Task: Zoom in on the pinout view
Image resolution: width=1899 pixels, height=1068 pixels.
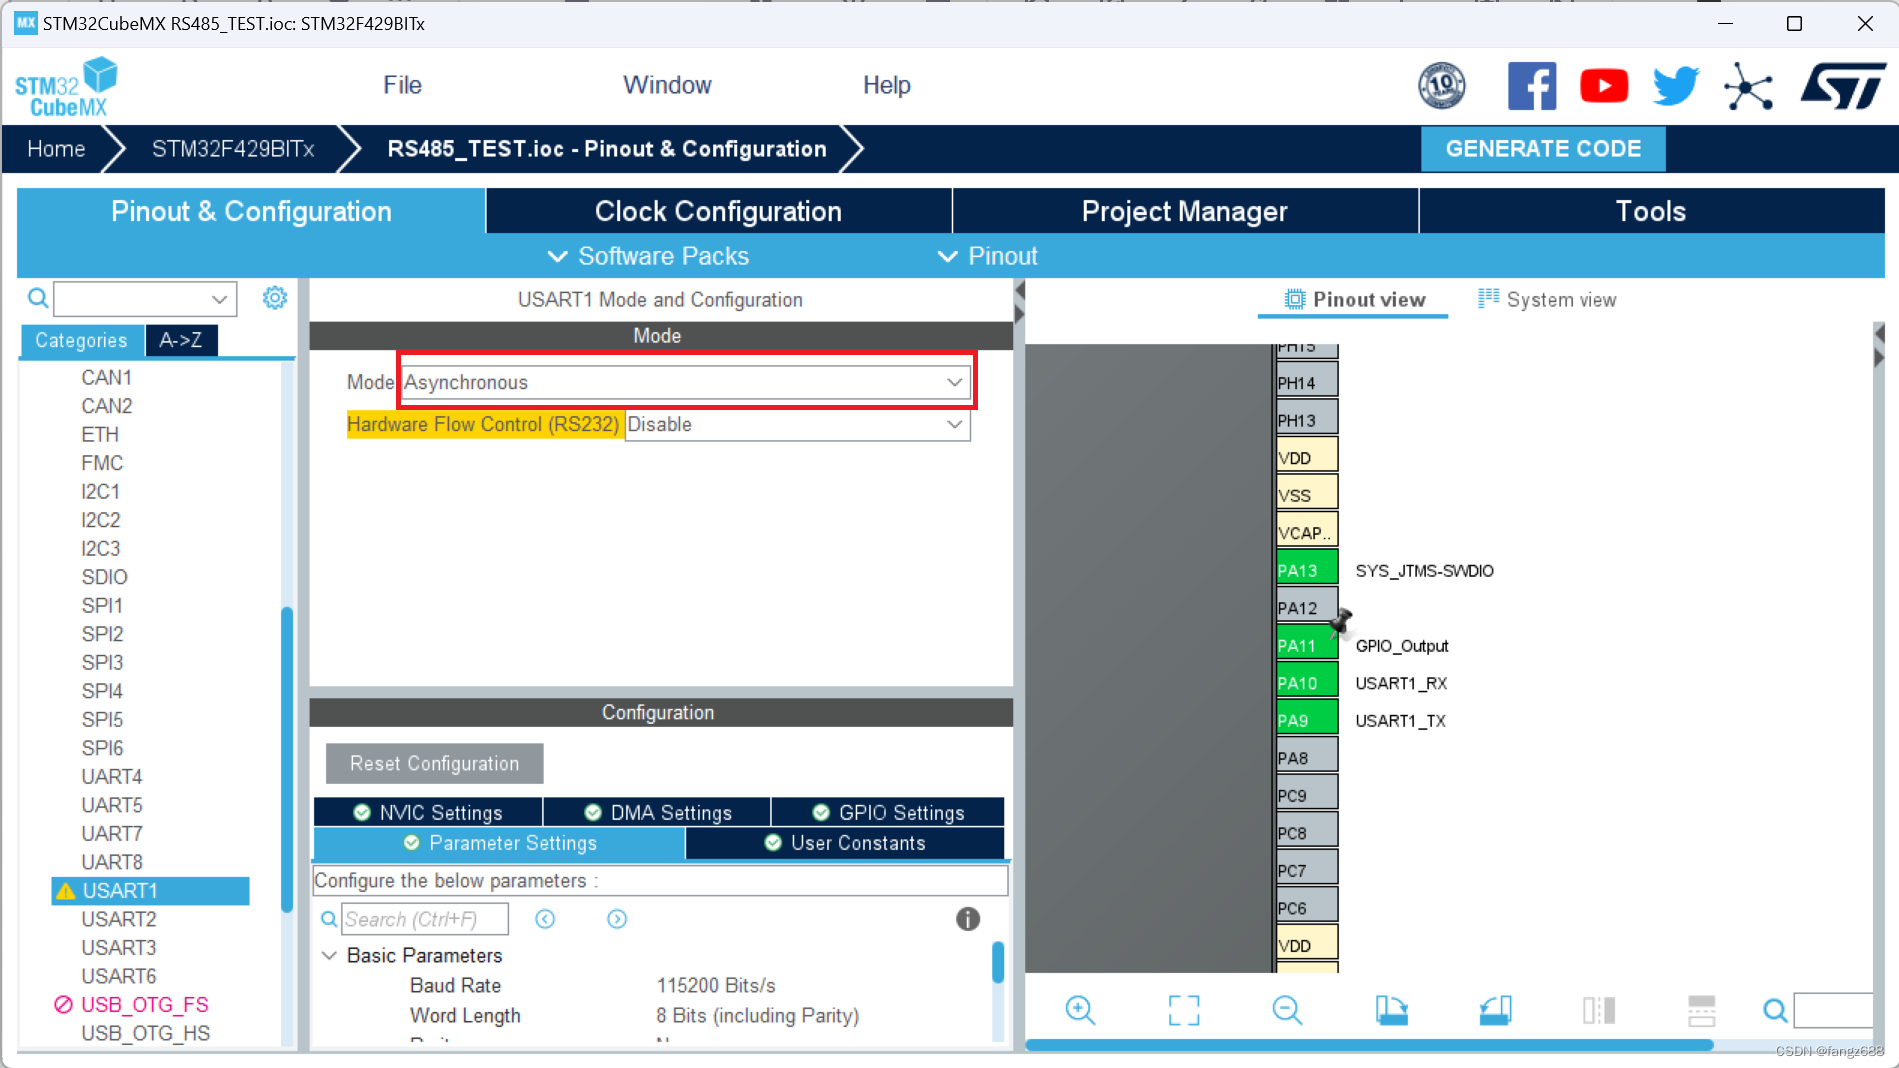Action: coord(1080,1010)
